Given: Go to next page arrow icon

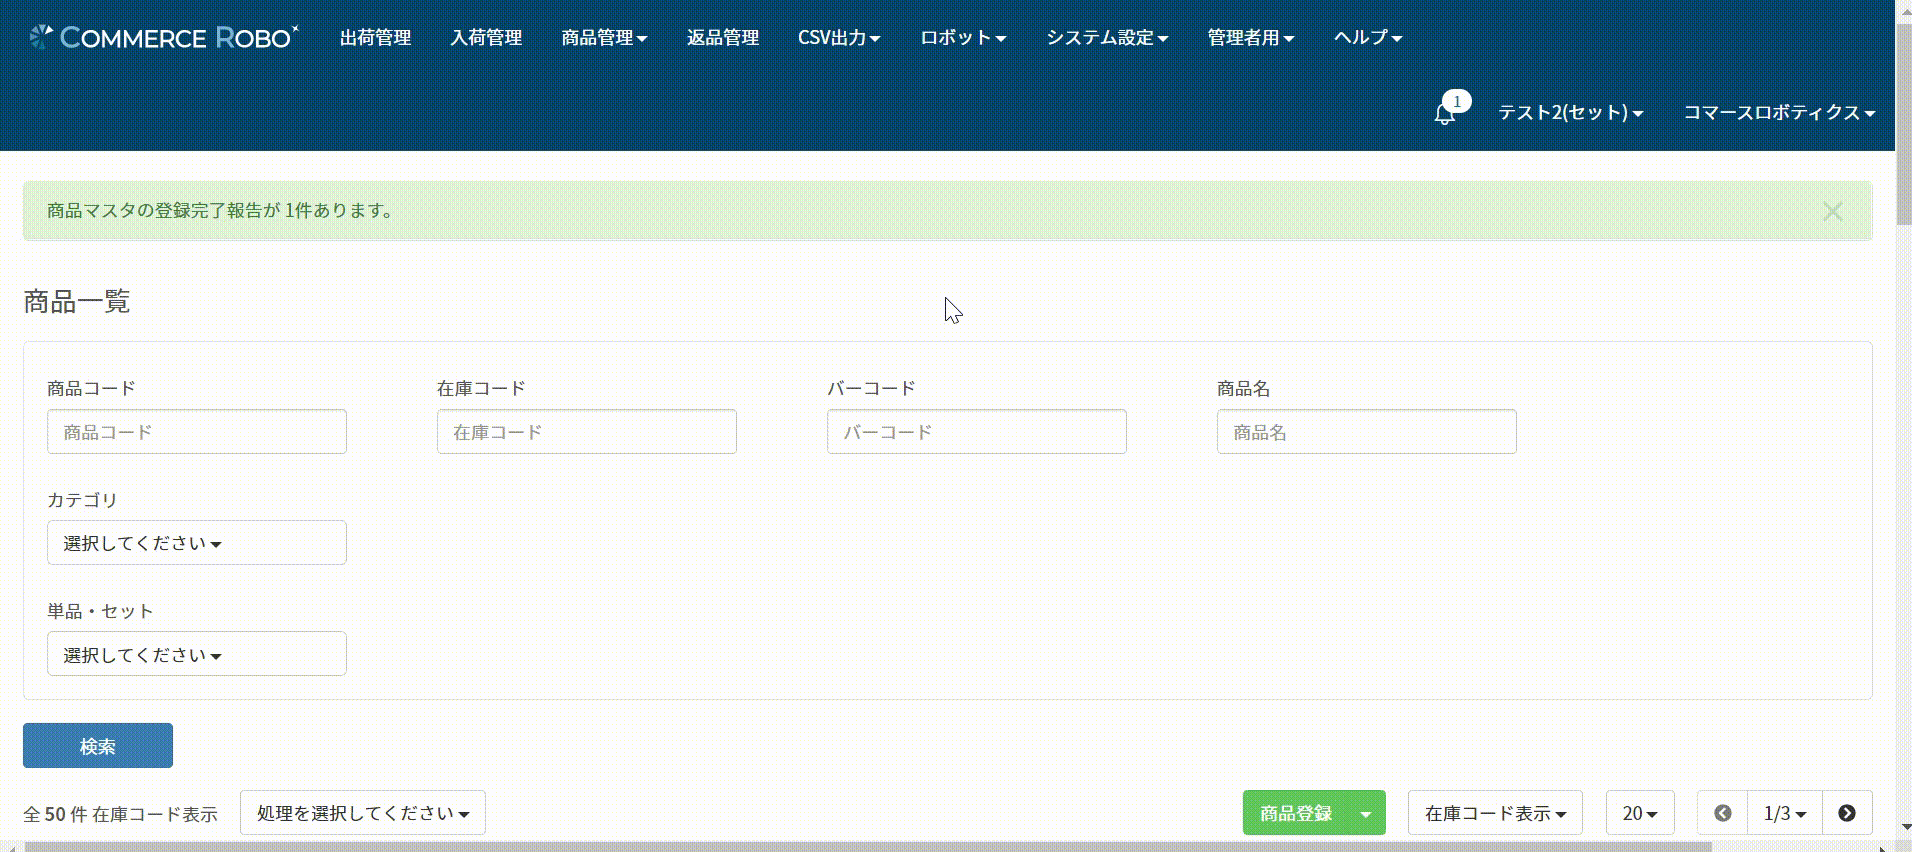Looking at the screenshot, I should click(1847, 813).
